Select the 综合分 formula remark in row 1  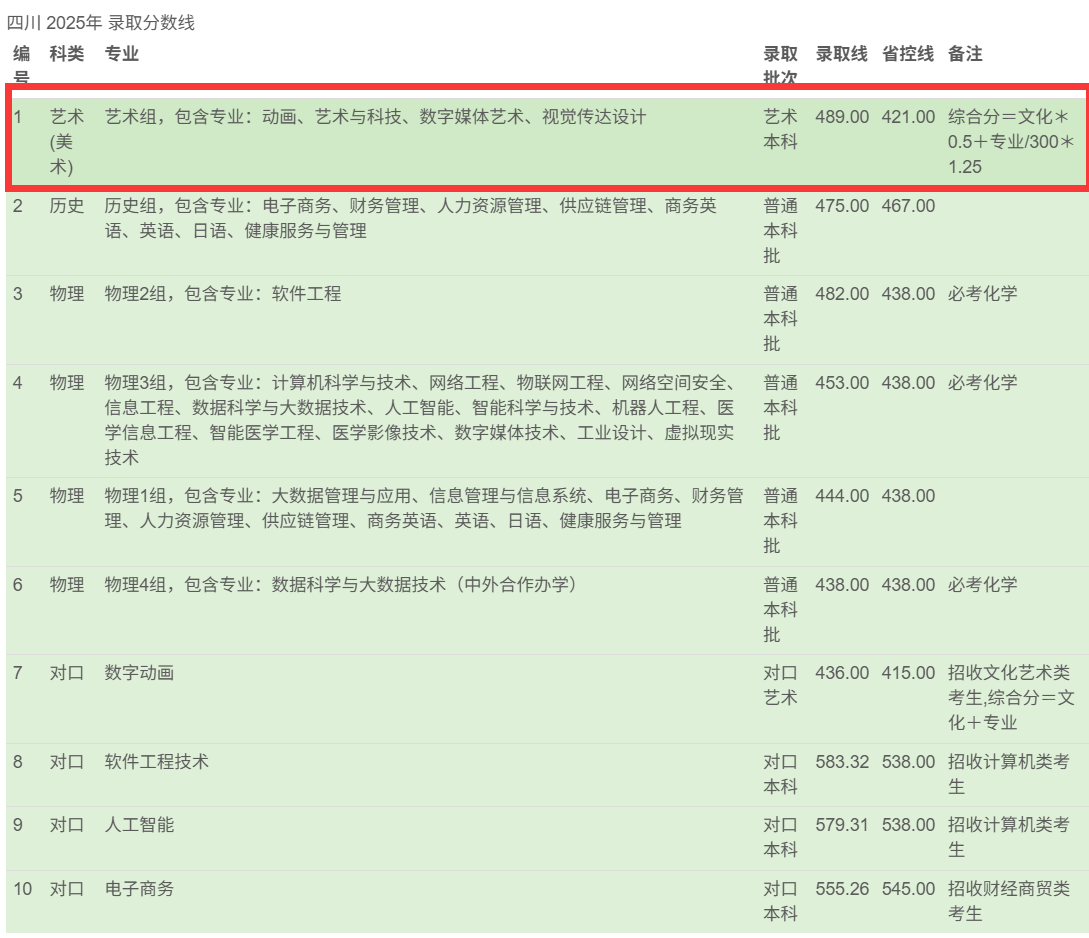click(1011, 142)
